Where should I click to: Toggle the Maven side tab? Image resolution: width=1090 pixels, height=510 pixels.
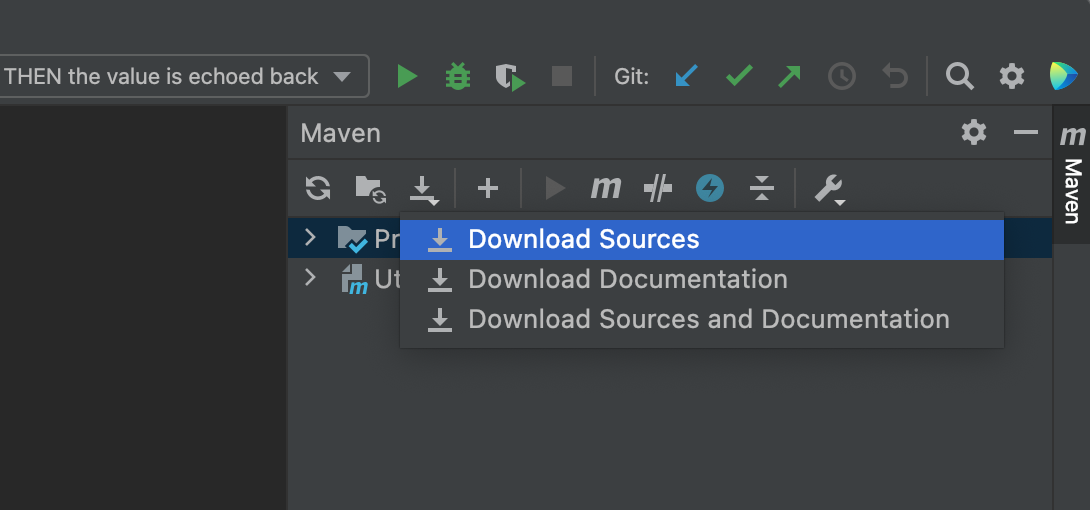(1073, 174)
